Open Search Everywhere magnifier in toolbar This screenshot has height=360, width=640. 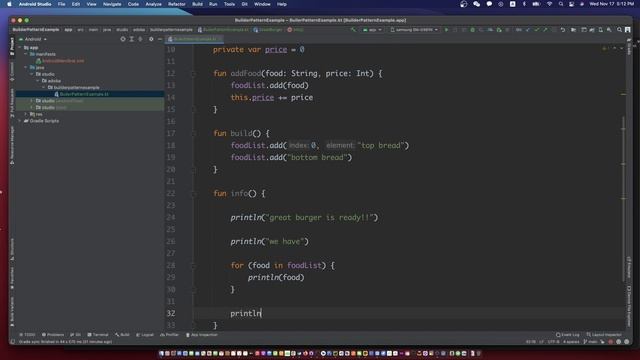point(619,30)
